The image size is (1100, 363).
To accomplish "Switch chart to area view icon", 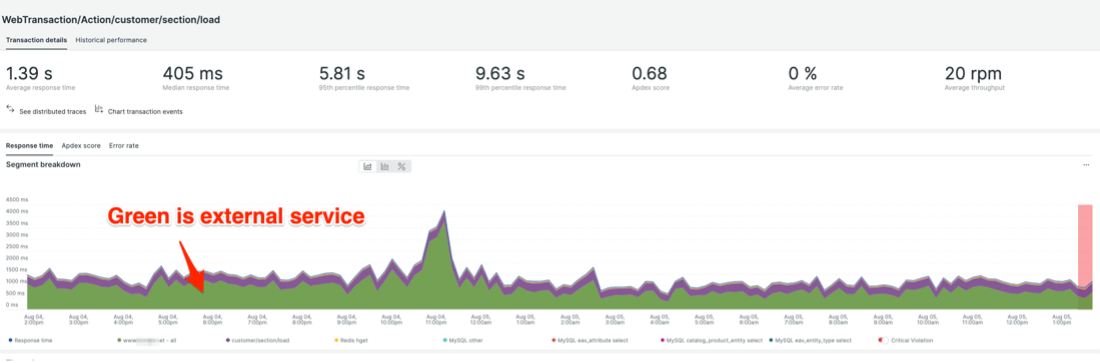I will tap(368, 166).
